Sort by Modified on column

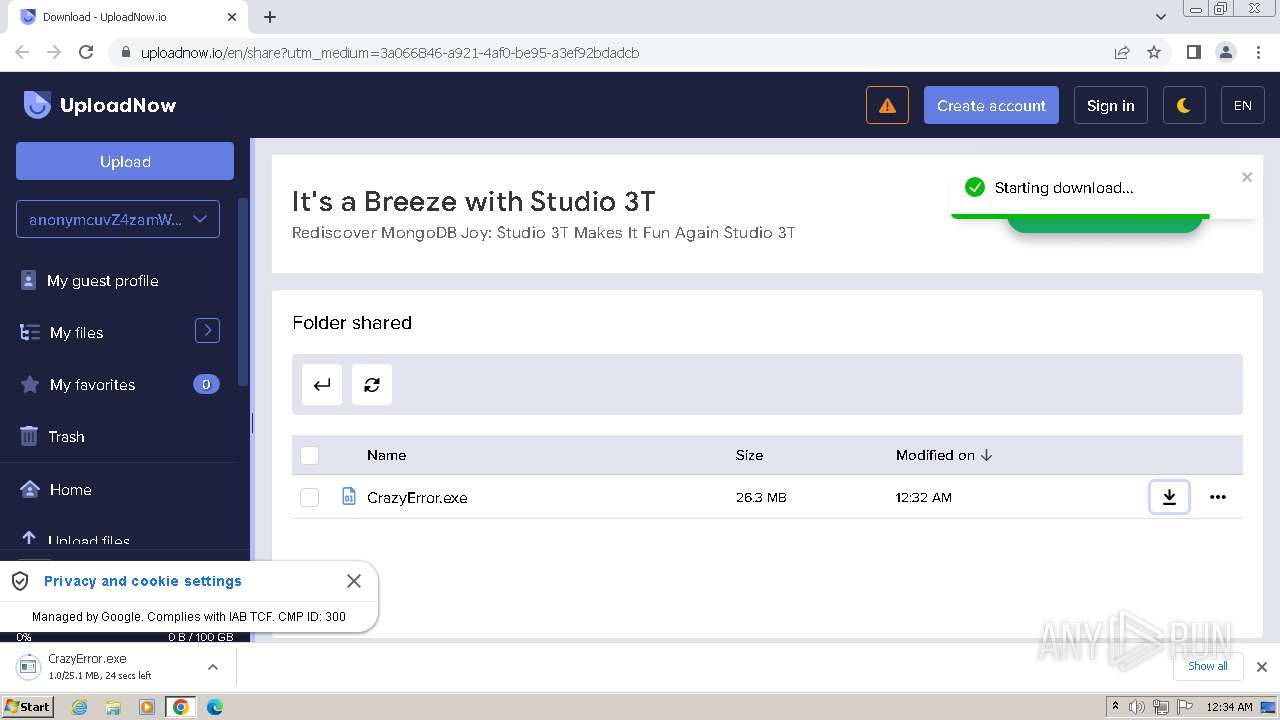[944, 455]
